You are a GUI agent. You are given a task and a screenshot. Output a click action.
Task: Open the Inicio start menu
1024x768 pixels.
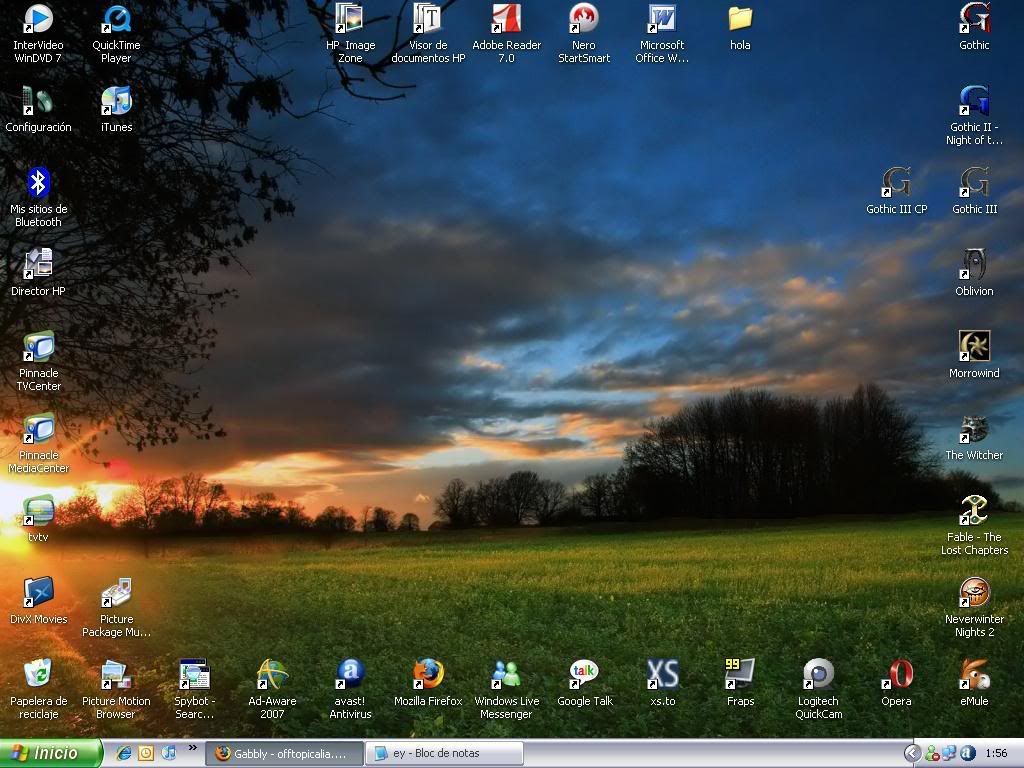point(51,753)
